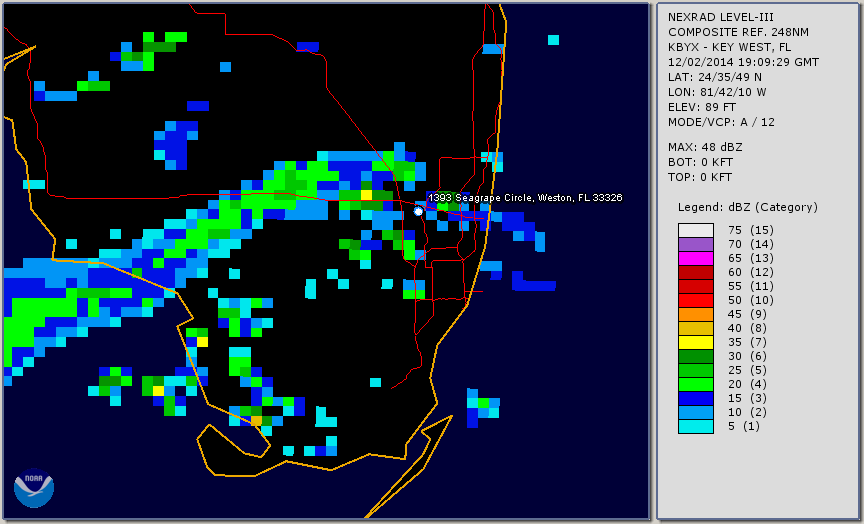The height and width of the screenshot is (524, 864).
Task: Select the 70 dBZ purple legend swatch
Action: point(696,244)
